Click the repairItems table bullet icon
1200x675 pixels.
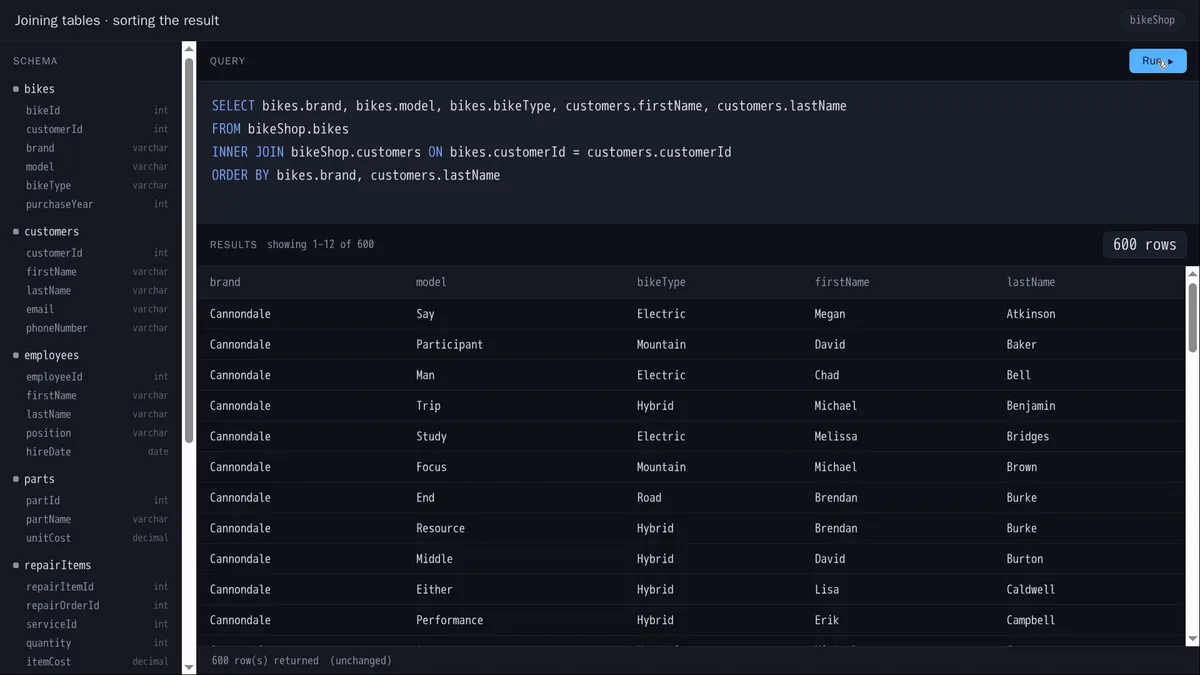(16, 565)
